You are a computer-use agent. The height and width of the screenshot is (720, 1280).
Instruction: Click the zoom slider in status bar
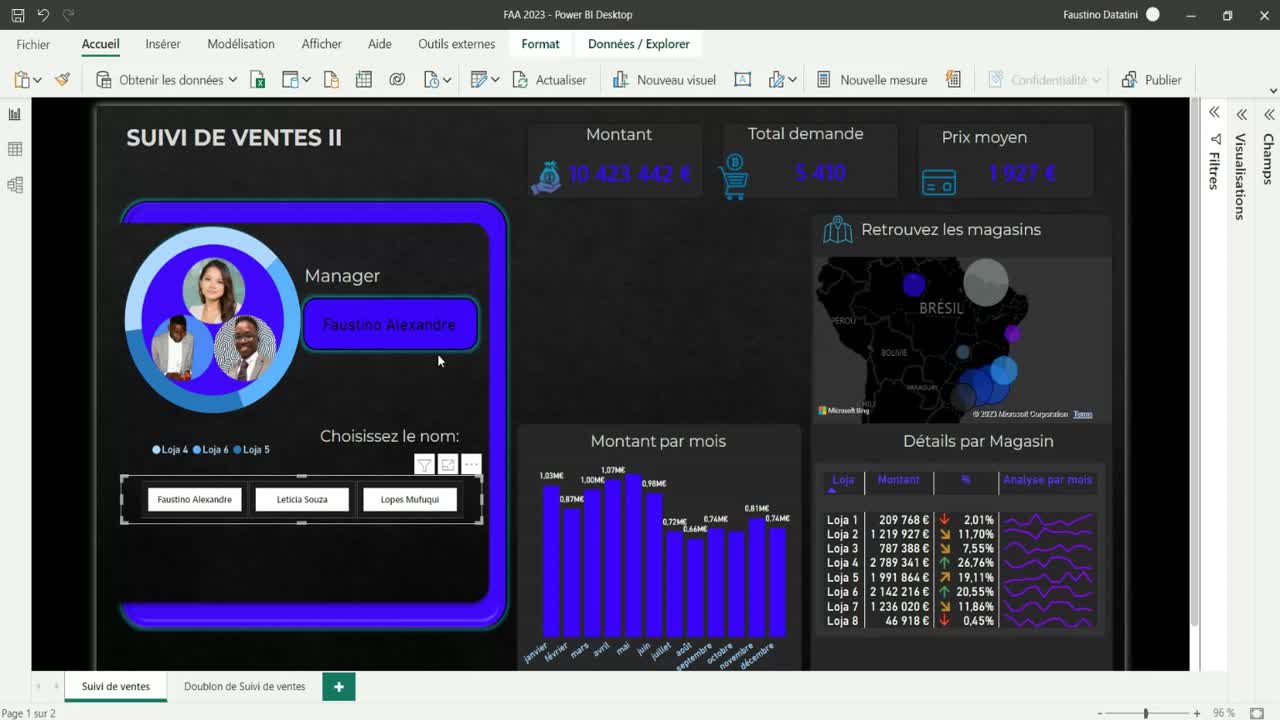1146,713
